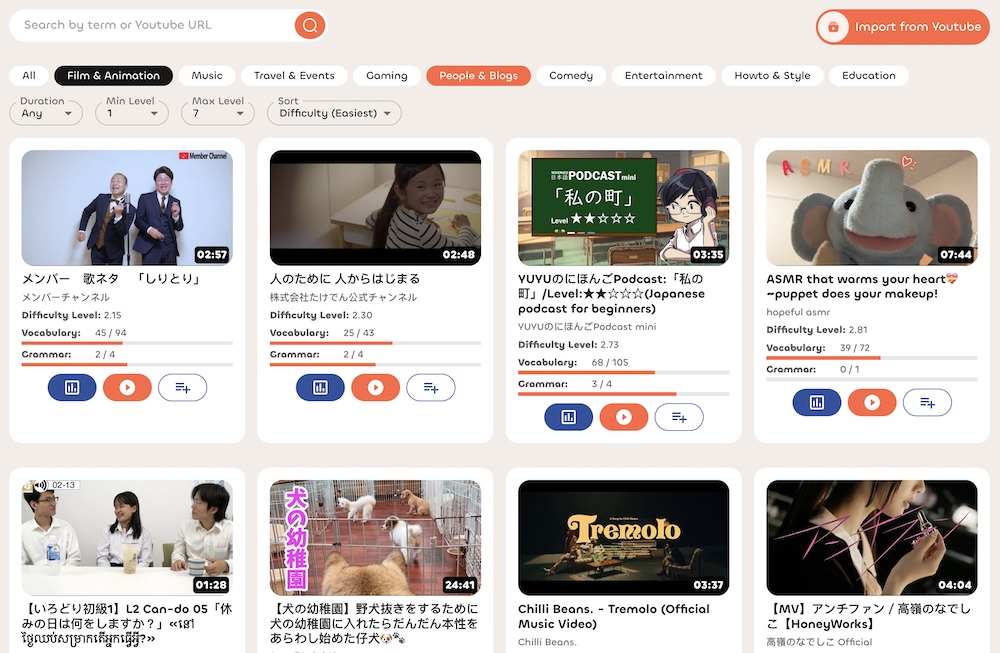
Task: Open the Min Level dropdown
Action: pyautogui.click(x=131, y=112)
